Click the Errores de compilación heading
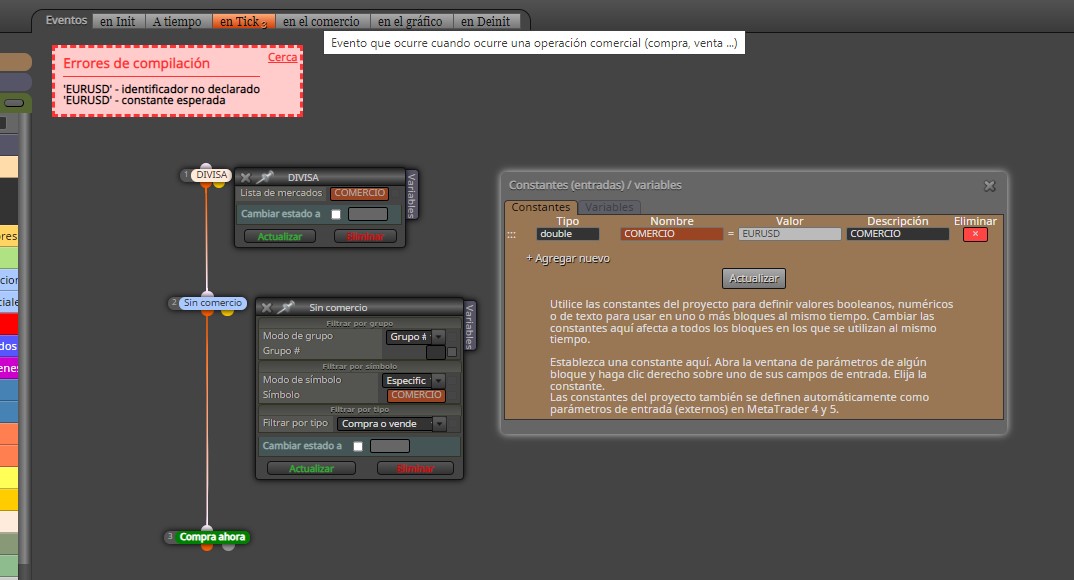The width and height of the screenshot is (1074, 580). pyautogui.click(x=136, y=64)
